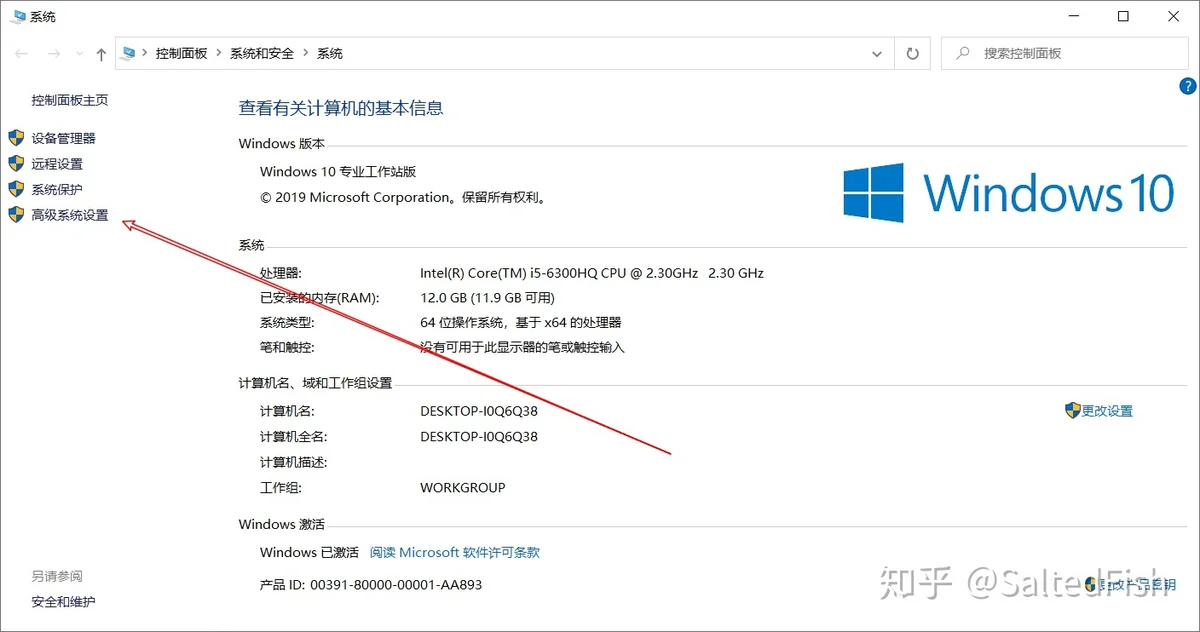The image size is (1200, 632).
Task: Click the Forward navigation arrow
Action: (54, 54)
